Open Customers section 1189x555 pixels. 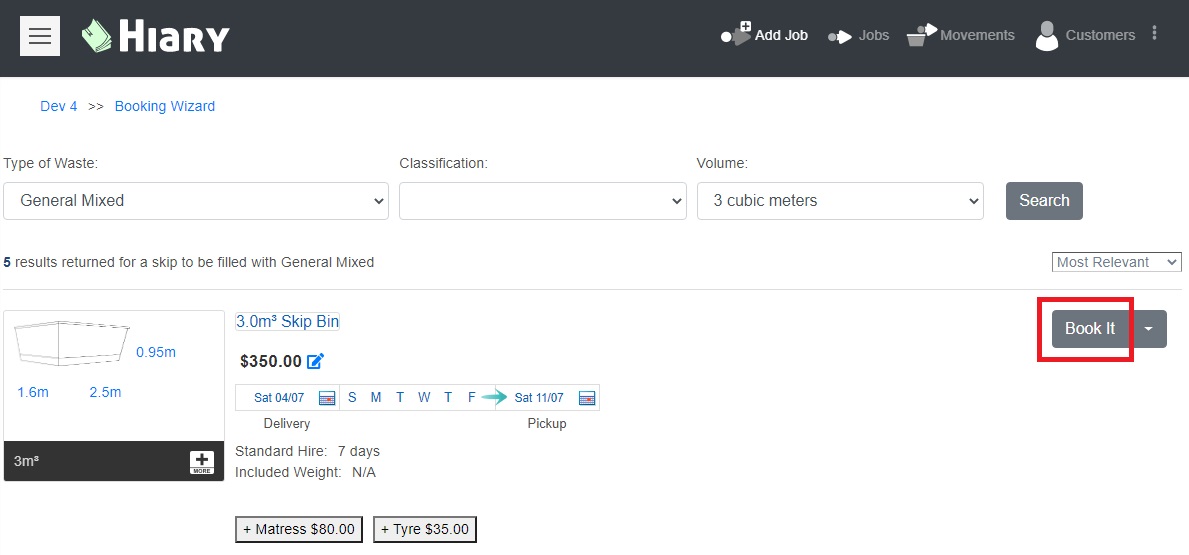[x=1085, y=36]
